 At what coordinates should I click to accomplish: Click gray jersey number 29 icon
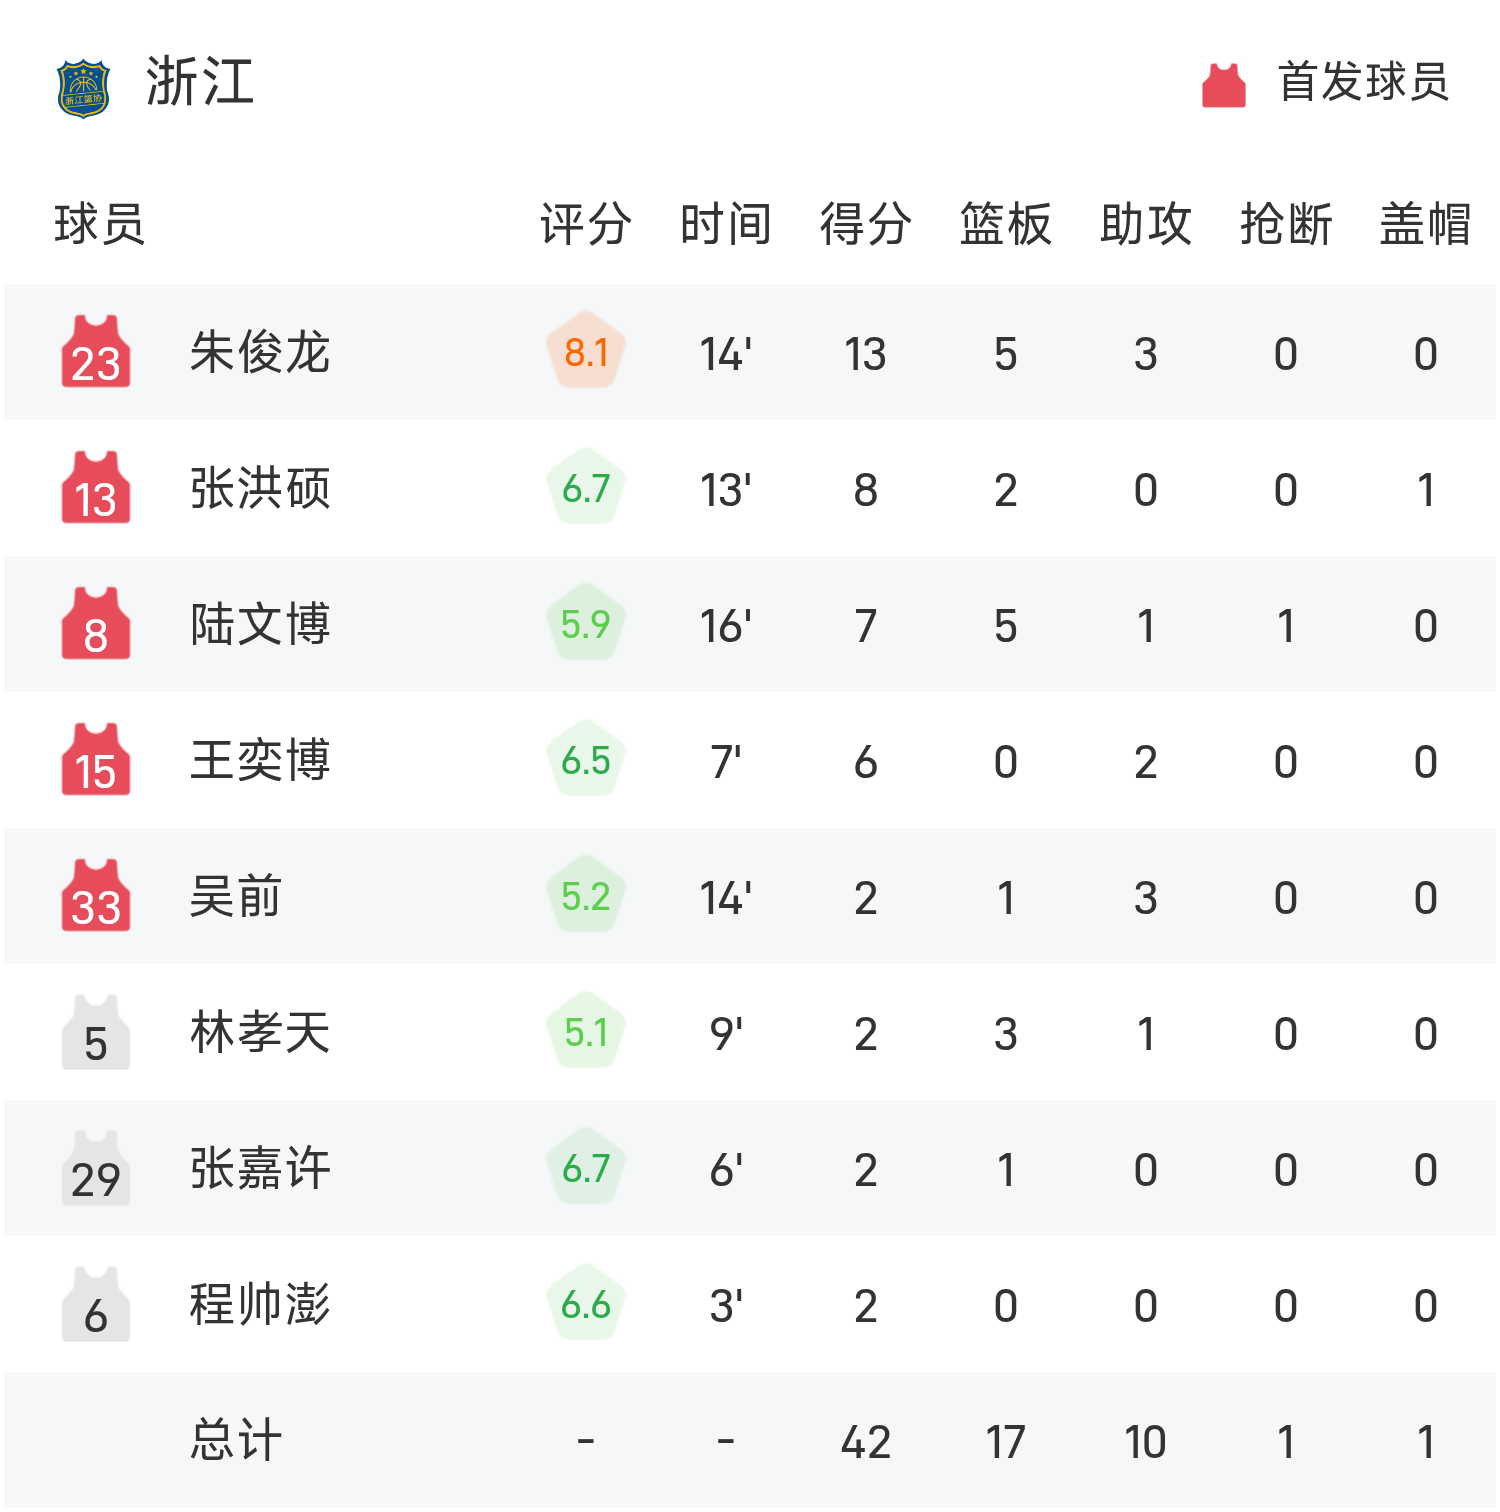coord(96,1169)
